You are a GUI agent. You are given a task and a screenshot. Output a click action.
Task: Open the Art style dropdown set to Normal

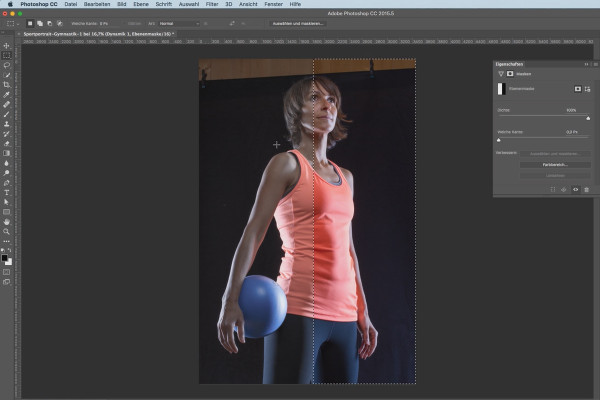pos(179,23)
